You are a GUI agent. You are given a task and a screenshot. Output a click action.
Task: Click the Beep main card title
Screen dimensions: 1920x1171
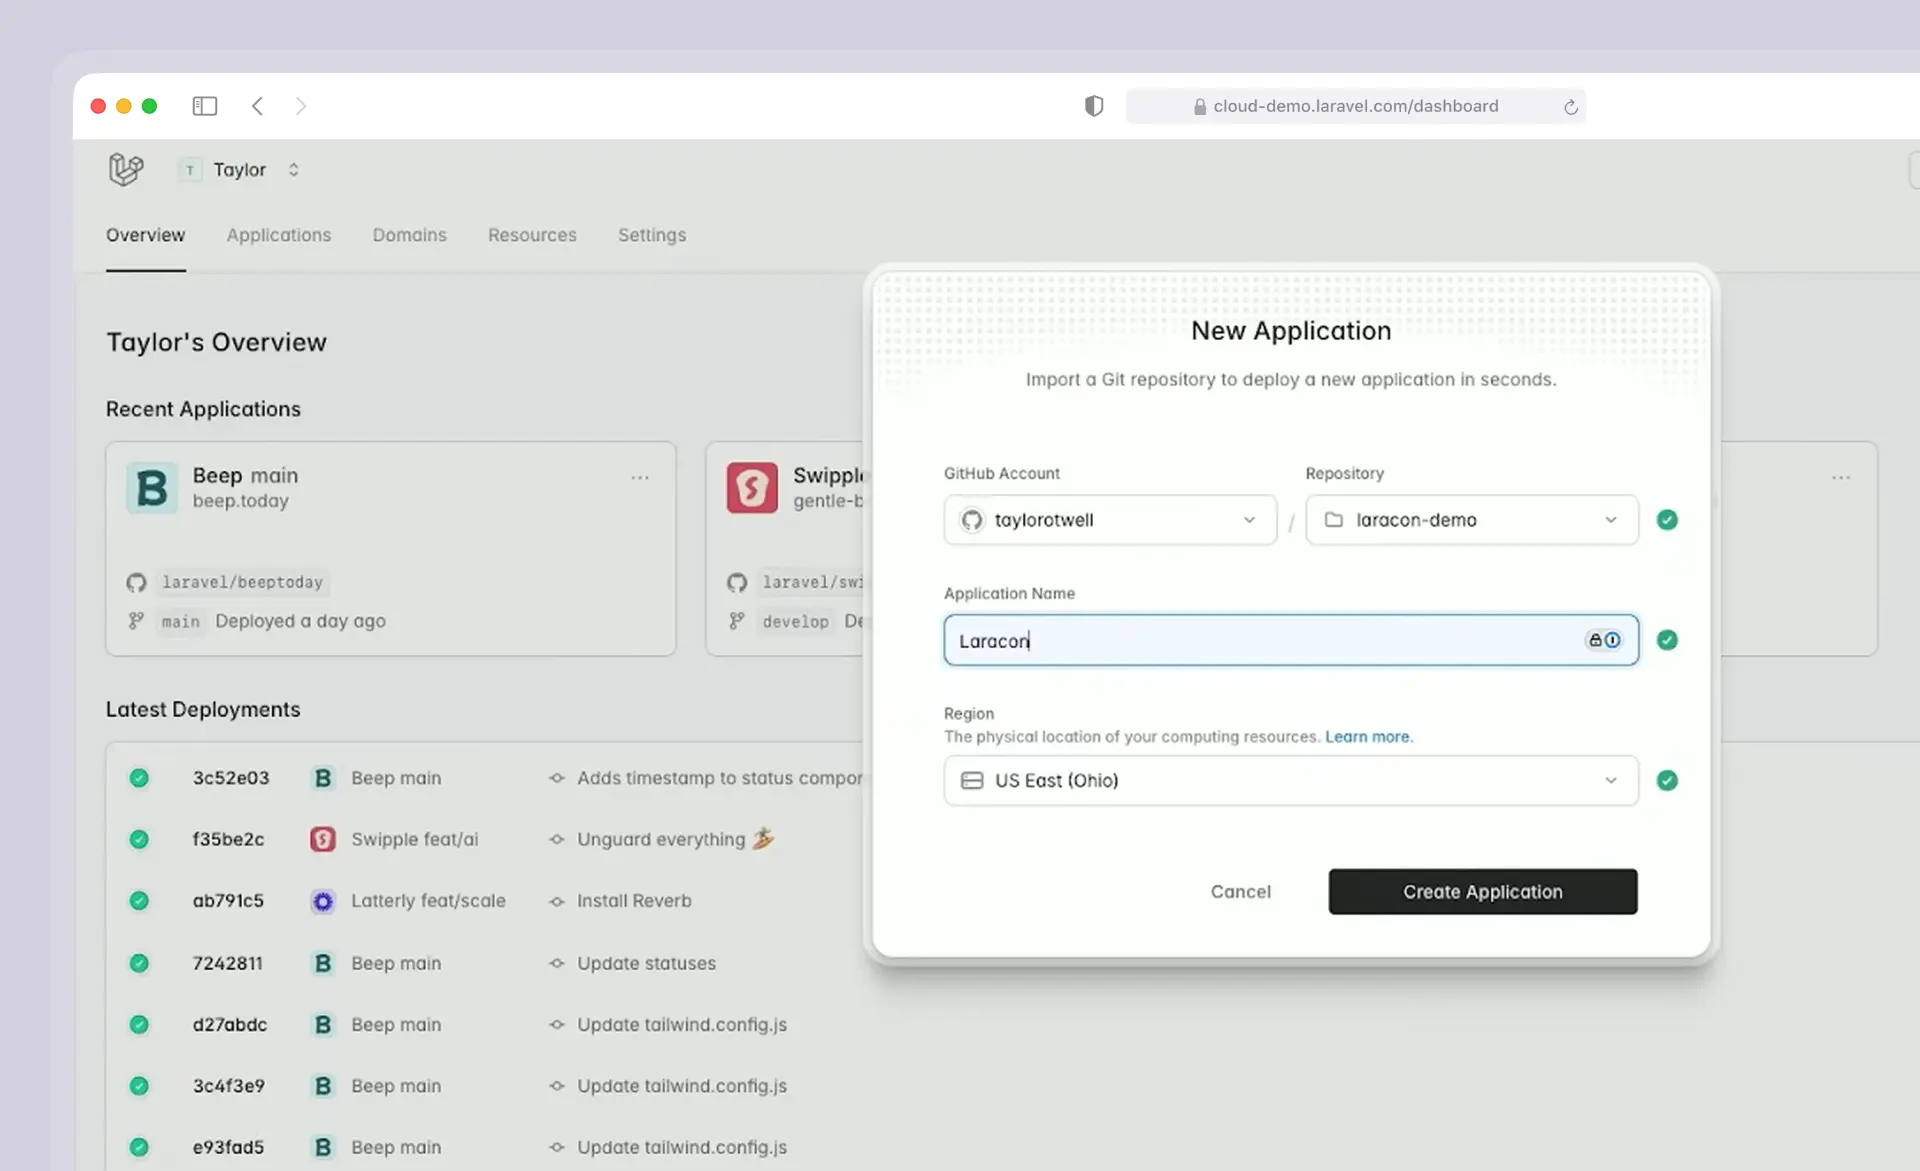point(245,476)
